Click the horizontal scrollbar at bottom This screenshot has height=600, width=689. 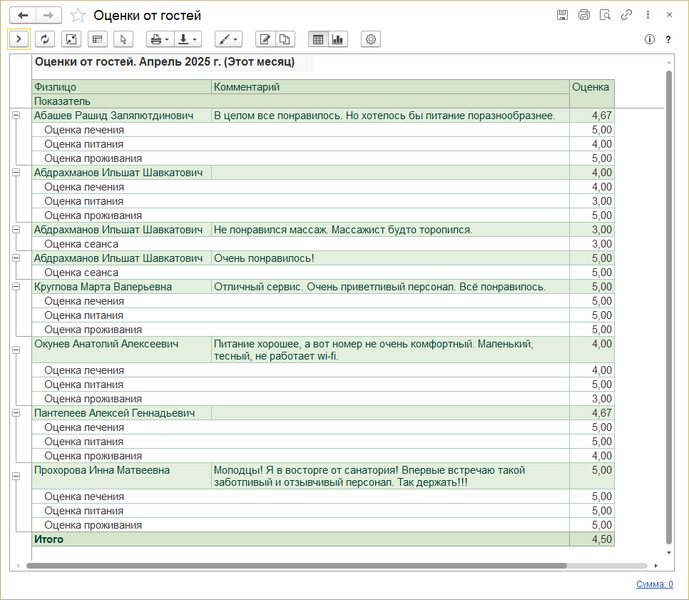point(300,566)
